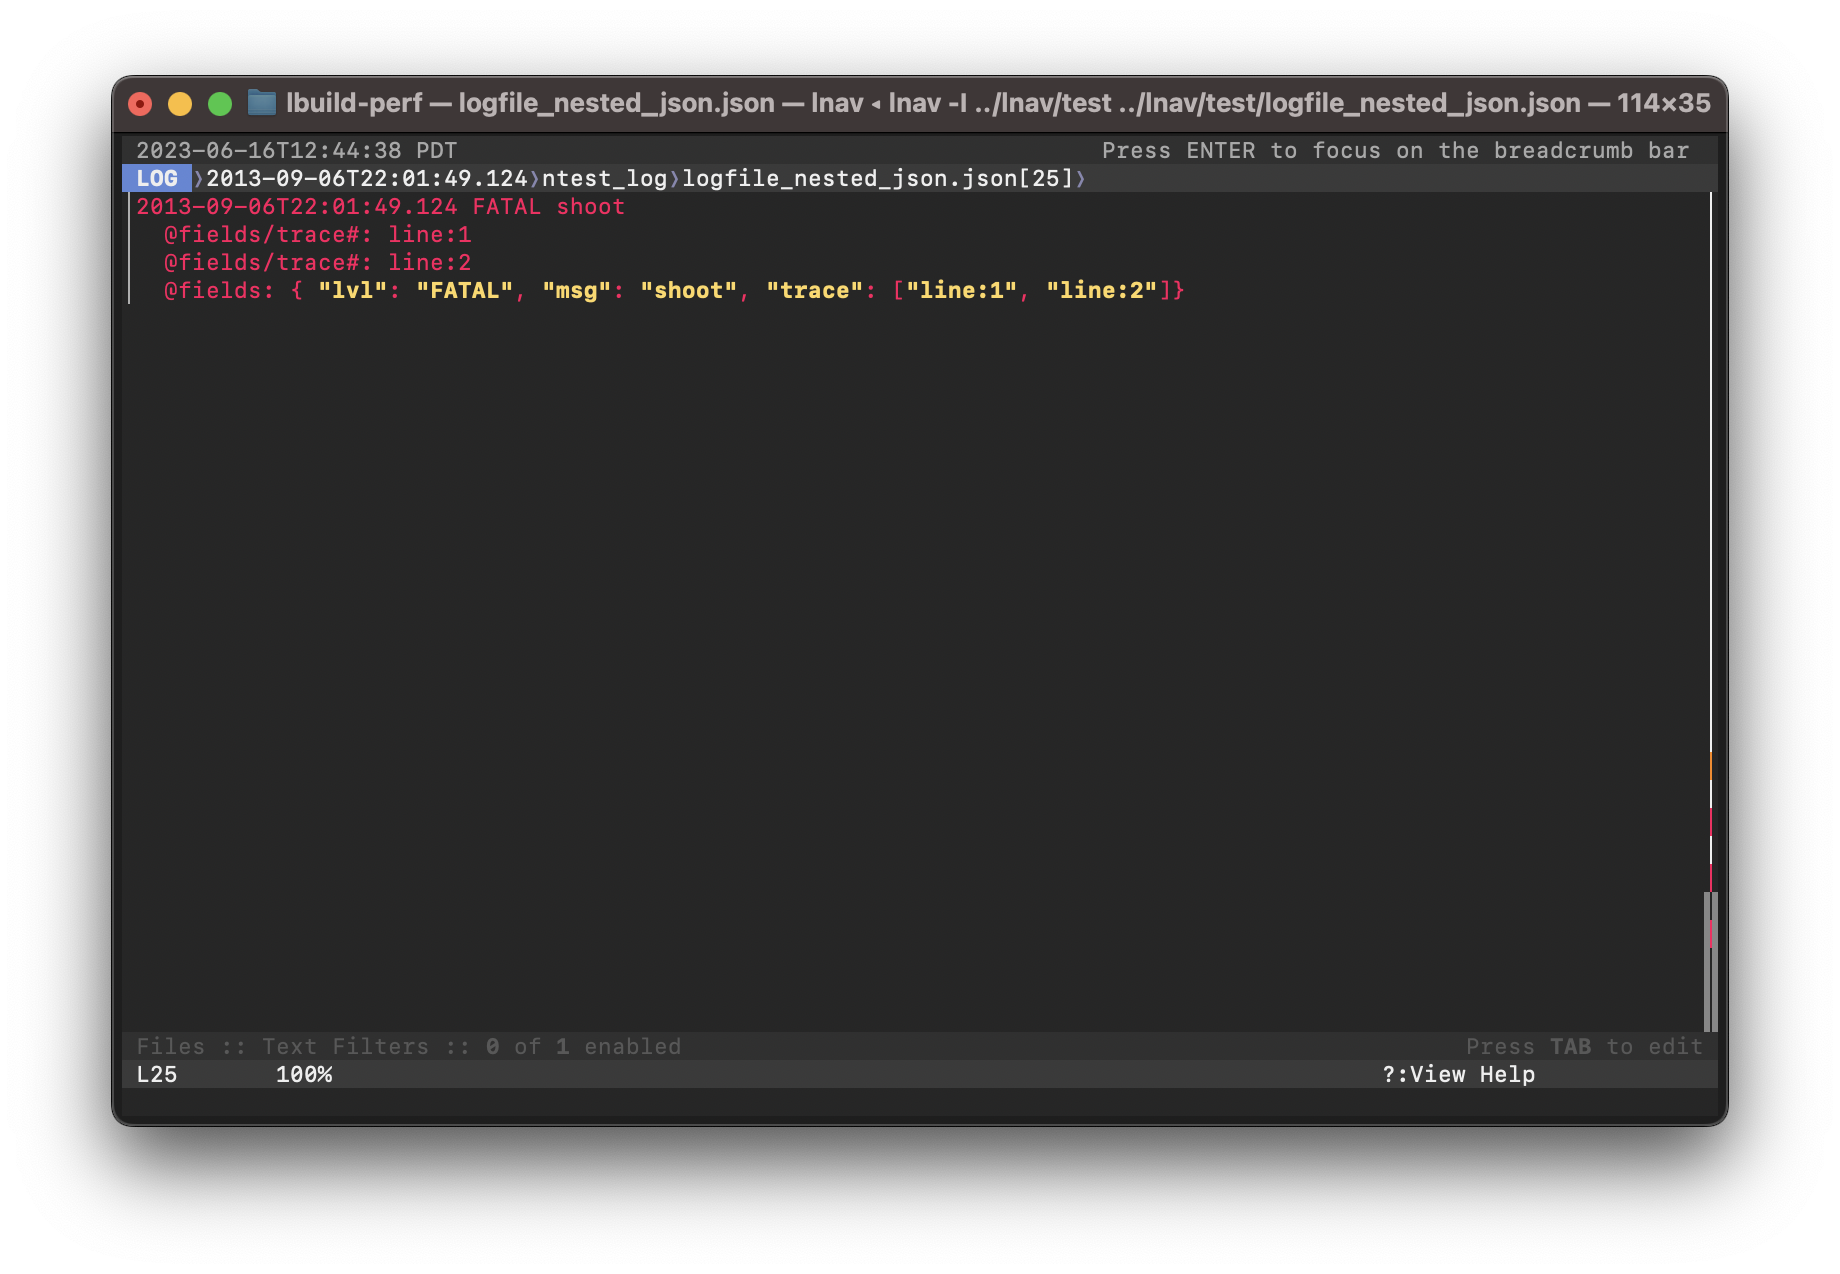Close the terminal window with red button
The image size is (1840, 1274).
[x=140, y=104]
